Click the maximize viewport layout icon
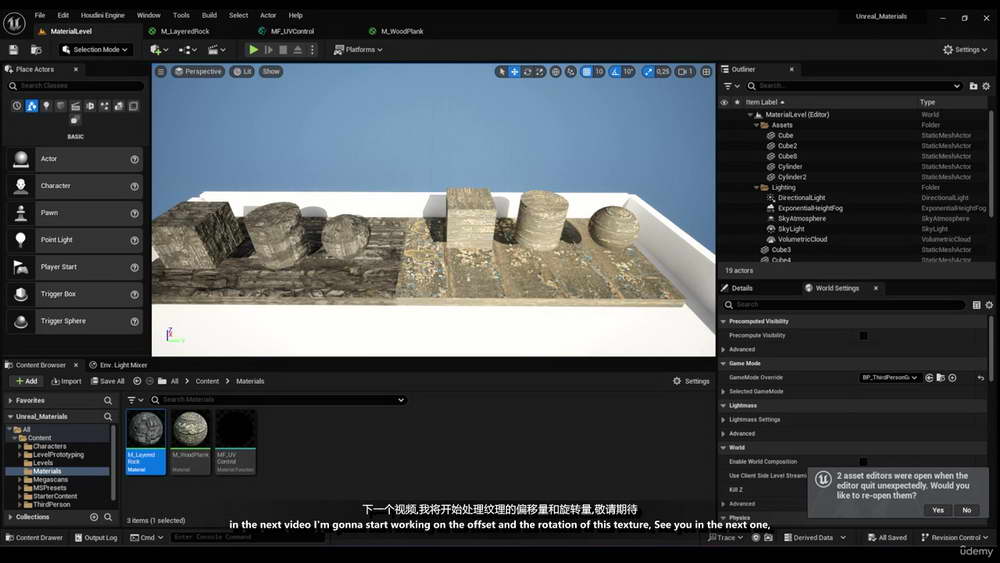1000x563 pixels. coord(706,71)
